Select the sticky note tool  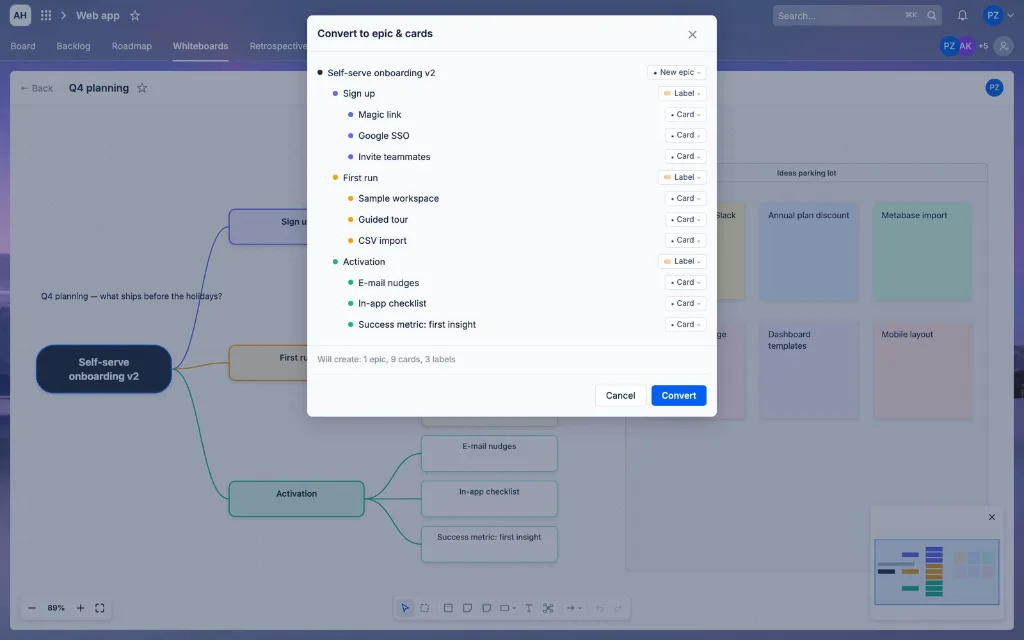click(x=467, y=608)
